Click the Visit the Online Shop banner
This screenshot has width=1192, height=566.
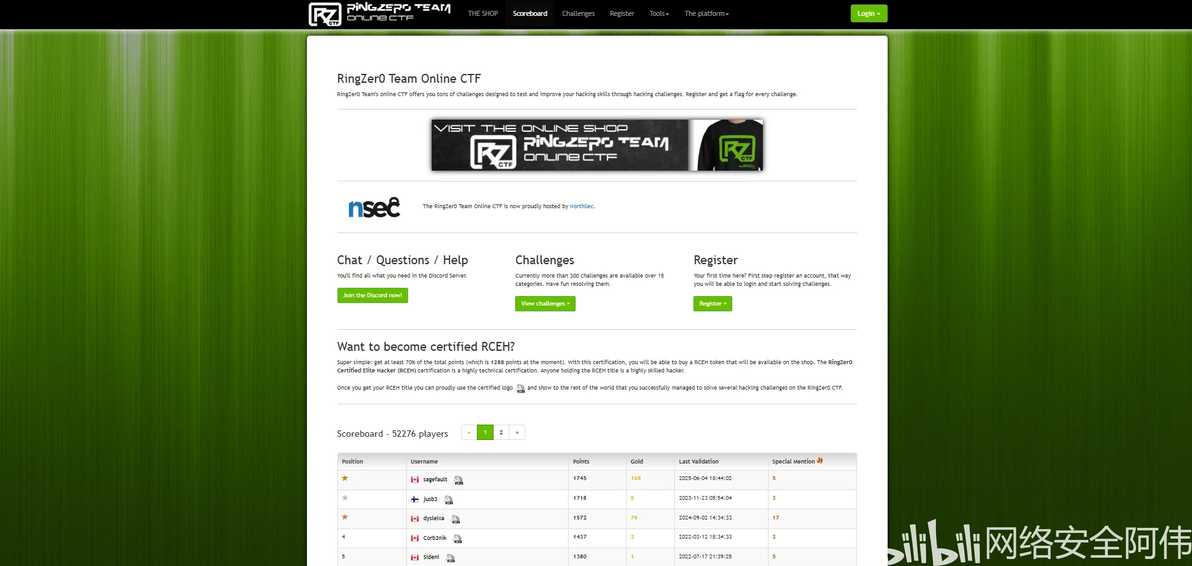click(597, 144)
